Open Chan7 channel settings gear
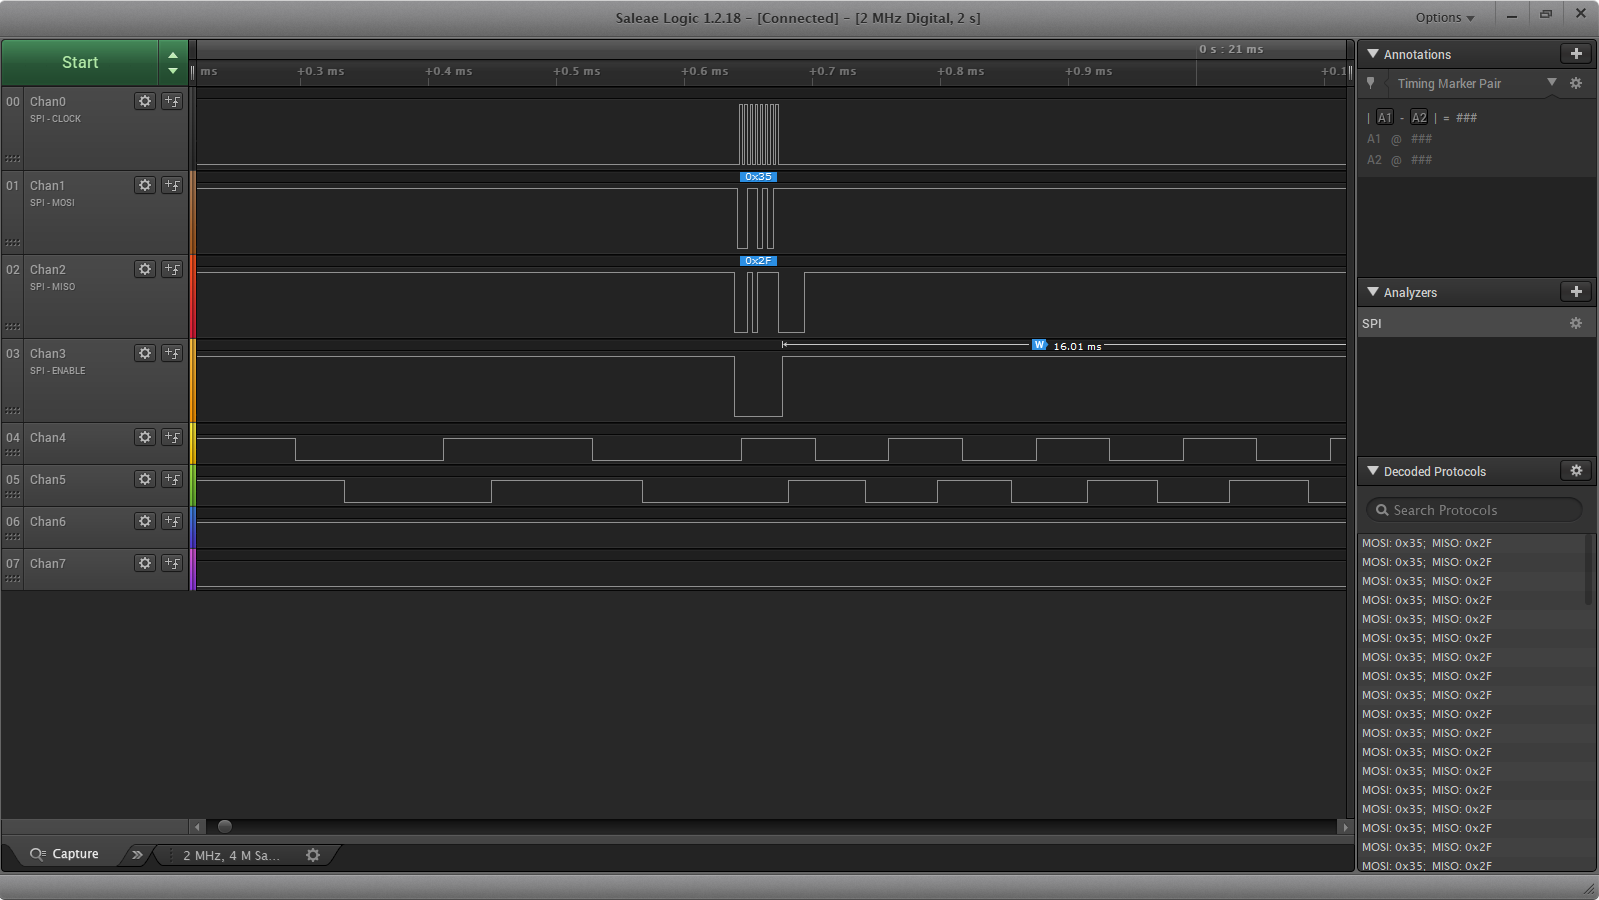Viewport: 1599px width, 900px height. [x=145, y=563]
